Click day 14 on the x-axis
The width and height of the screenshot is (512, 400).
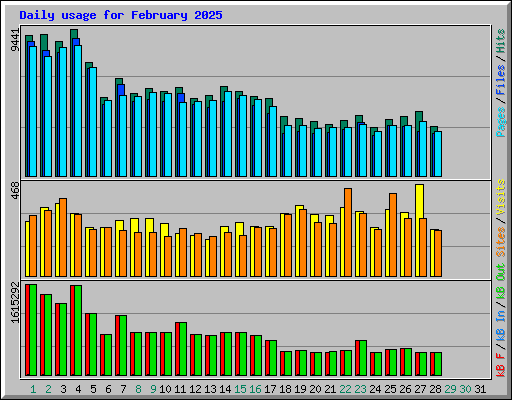pos(225,389)
